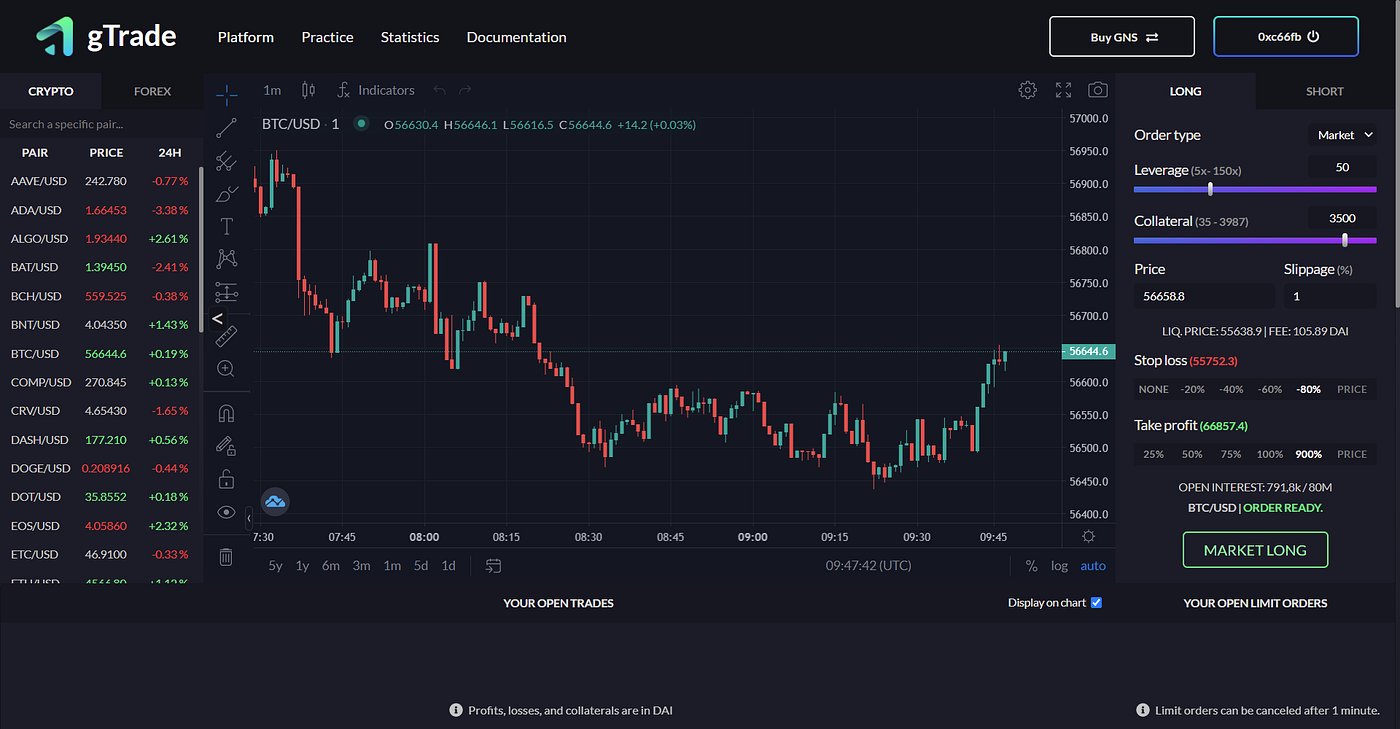
Task: Choose custom PRICE for take profit
Action: tap(1352, 454)
